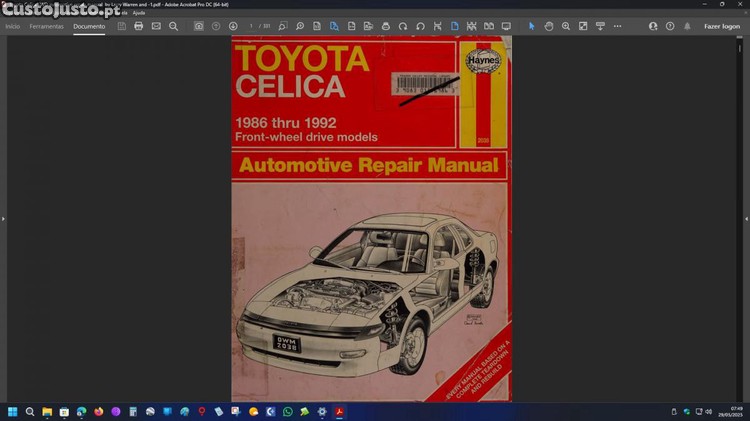Image resolution: width=750 pixels, height=421 pixels.
Task: Open the Windows Start menu
Action: pyautogui.click(x=13, y=411)
